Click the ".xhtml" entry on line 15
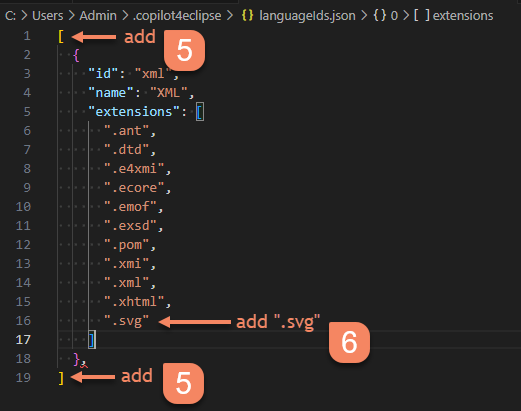The width and height of the screenshot is (521, 411). pos(134,302)
